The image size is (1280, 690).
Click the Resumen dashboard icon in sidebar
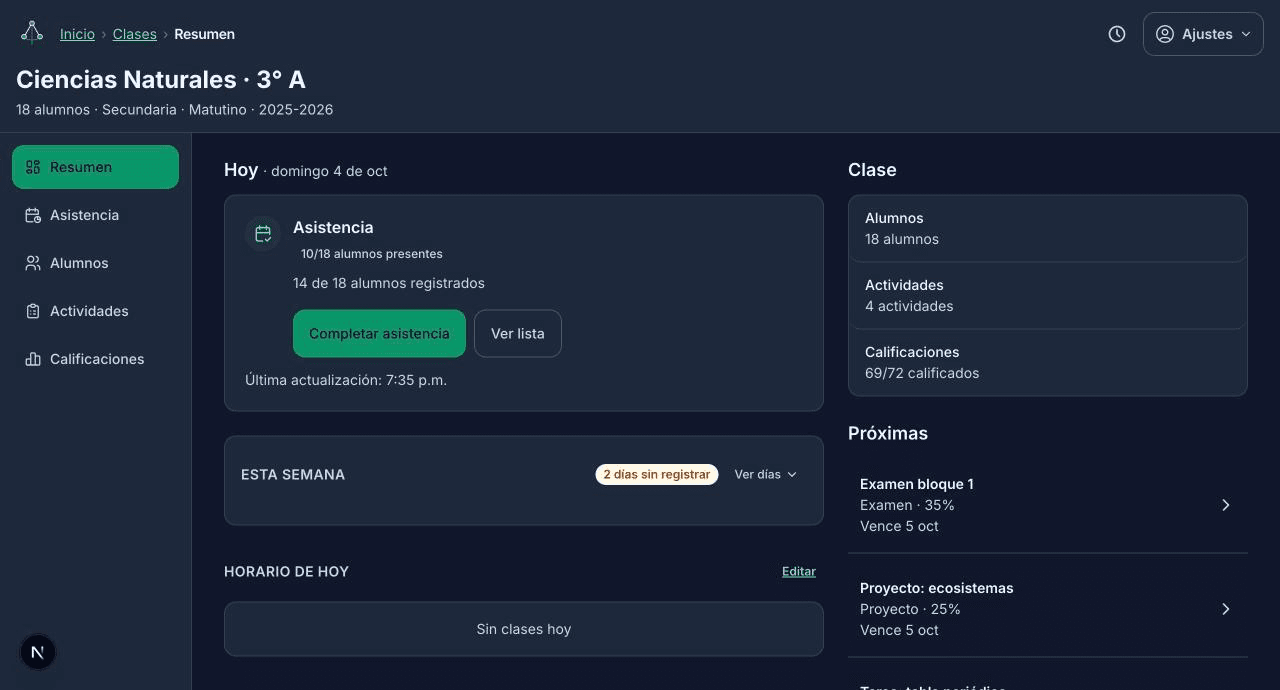tap(33, 167)
